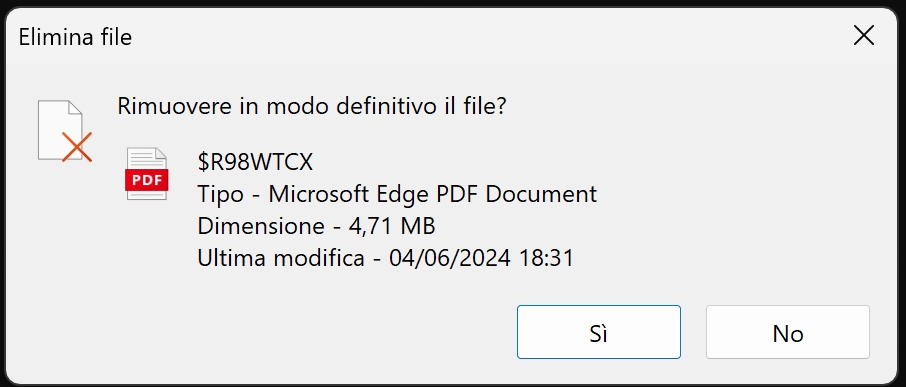Click the Ultima modifica label
906x387 pixels.
[281, 258]
